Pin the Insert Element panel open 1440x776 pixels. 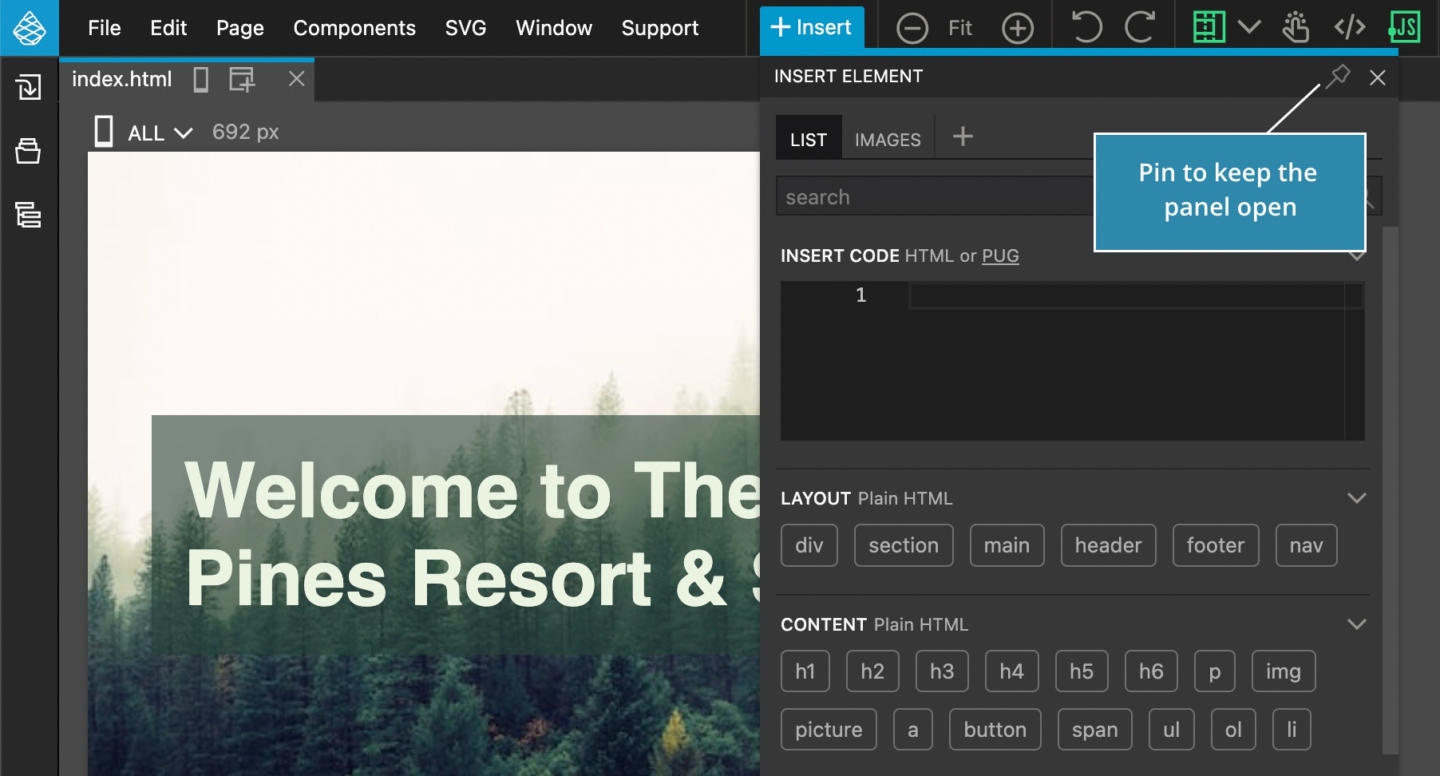click(1337, 77)
